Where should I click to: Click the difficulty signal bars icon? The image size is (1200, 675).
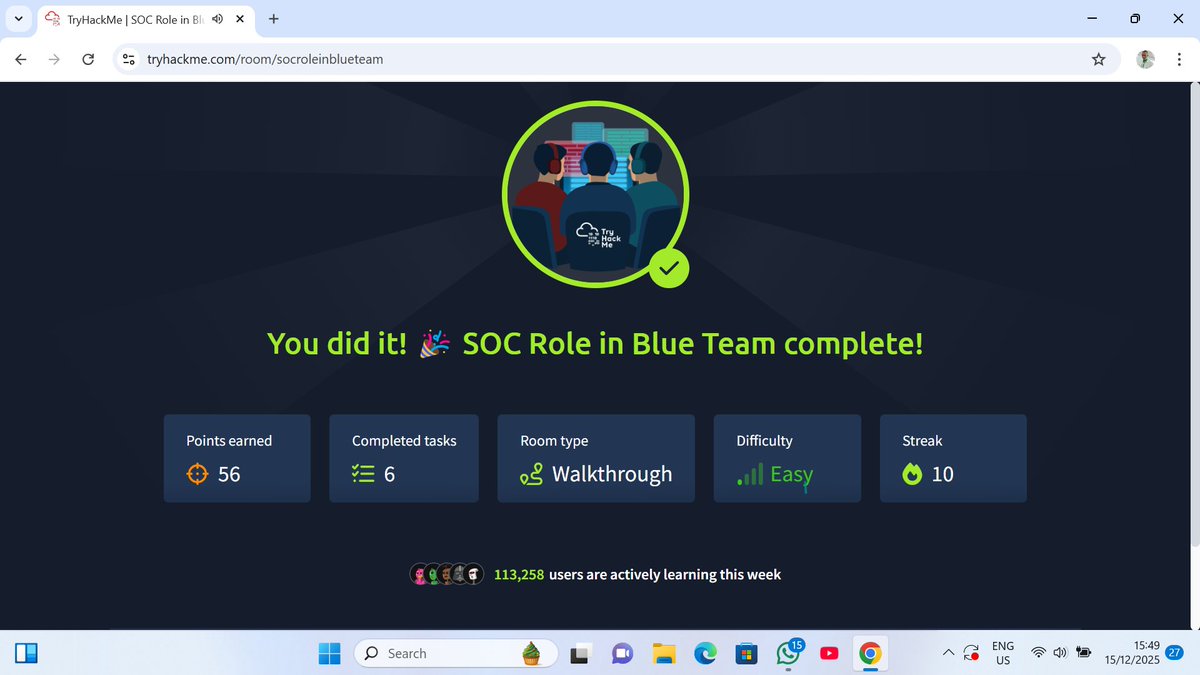click(750, 474)
